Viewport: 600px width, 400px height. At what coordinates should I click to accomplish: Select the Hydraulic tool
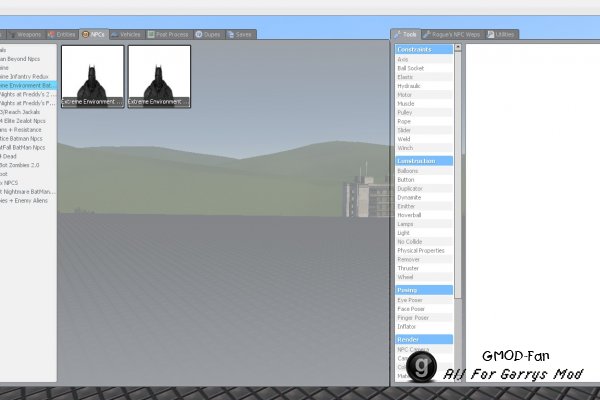pyautogui.click(x=424, y=86)
